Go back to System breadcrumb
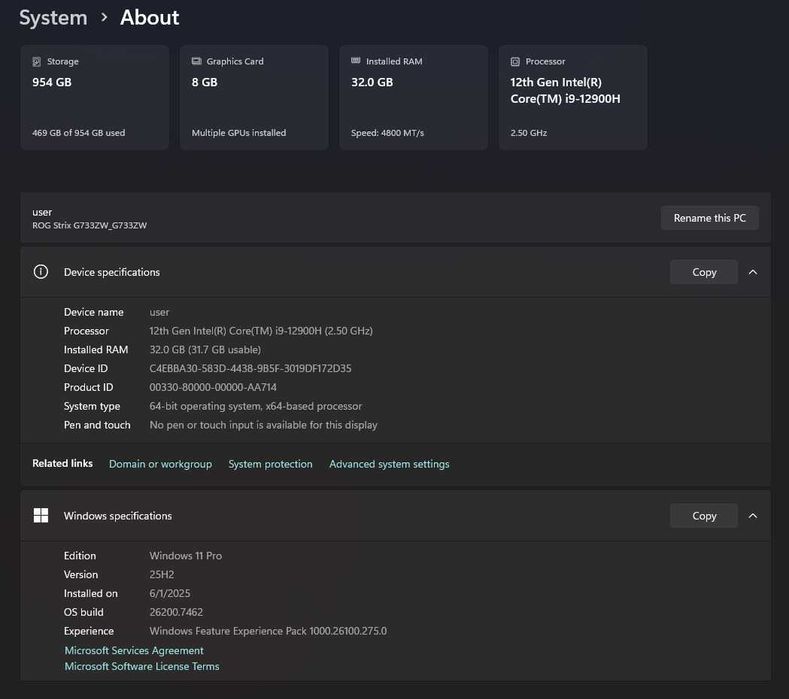This screenshot has width=789, height=699. pyautogui.click(x=53, y=18)
